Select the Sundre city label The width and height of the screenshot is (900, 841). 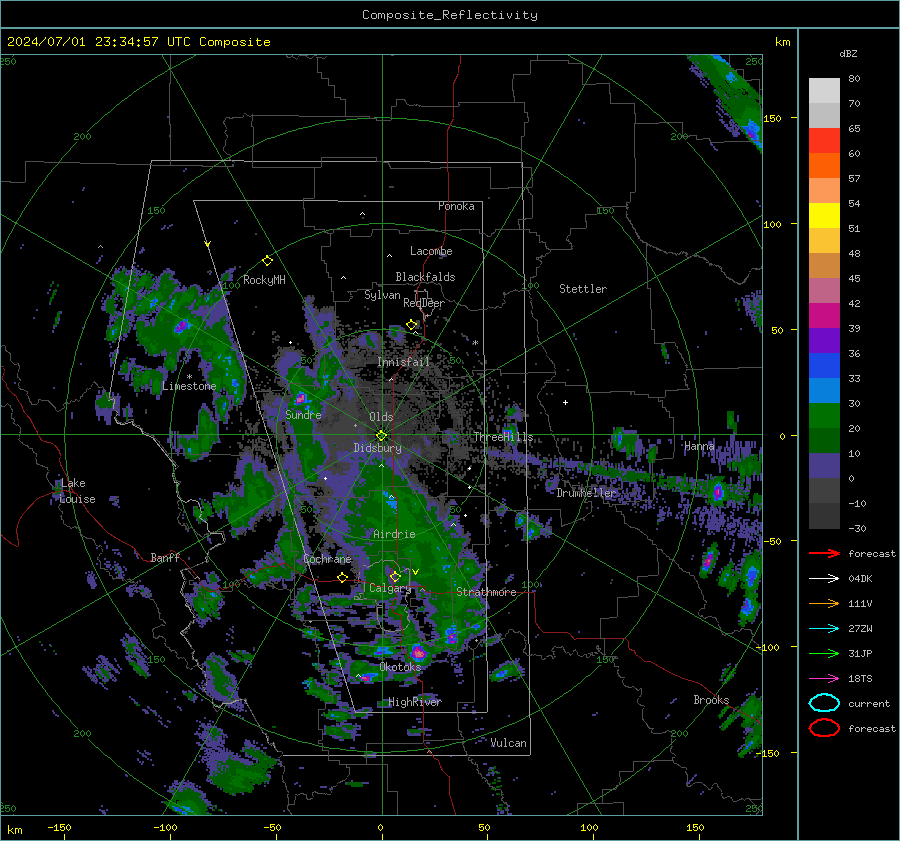(x=303, y=414)
